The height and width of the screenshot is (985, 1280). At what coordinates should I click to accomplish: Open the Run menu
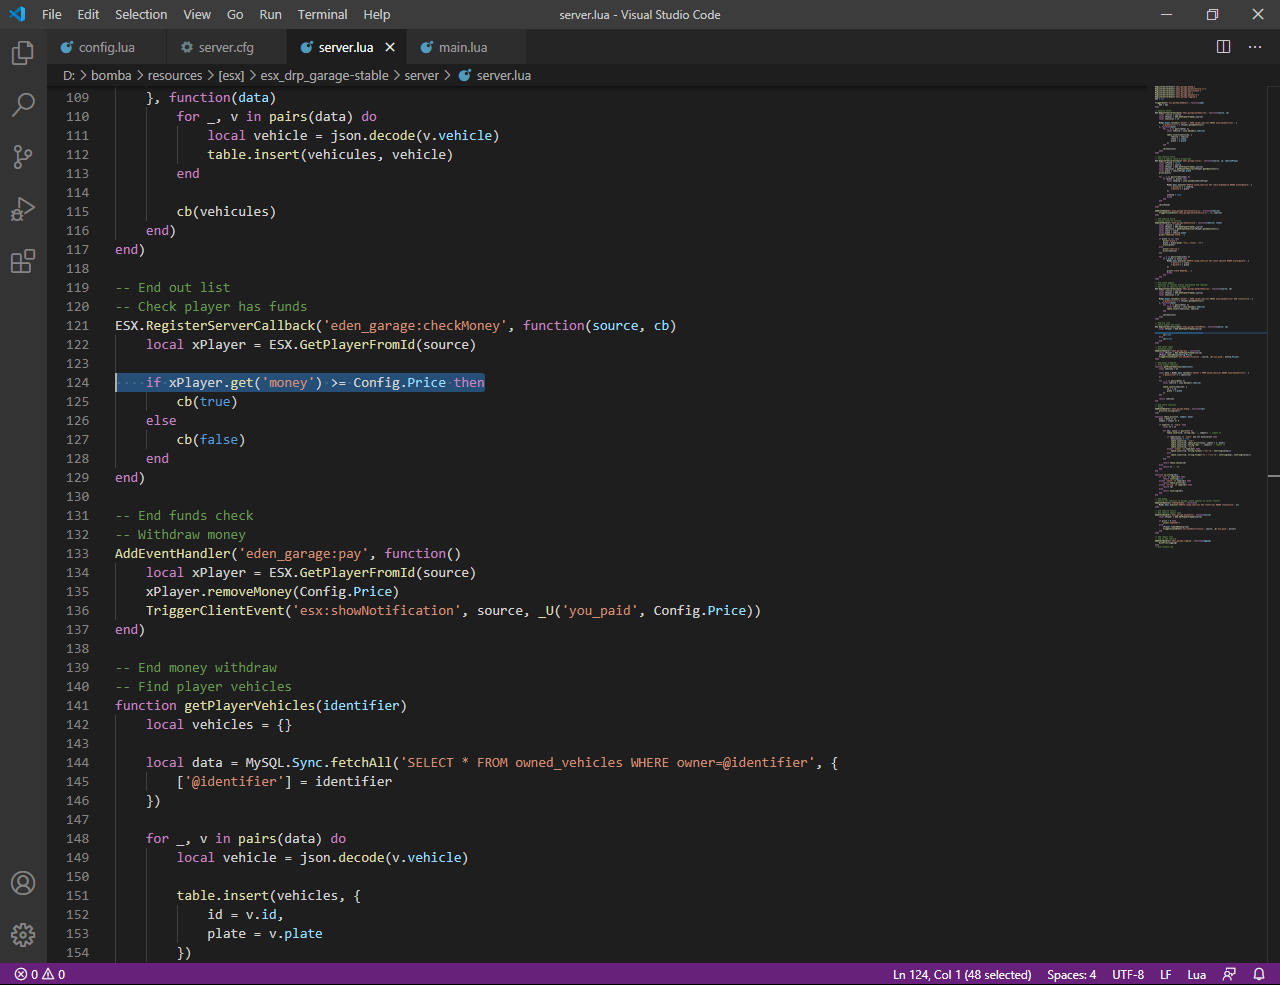[x=270, y=14]
